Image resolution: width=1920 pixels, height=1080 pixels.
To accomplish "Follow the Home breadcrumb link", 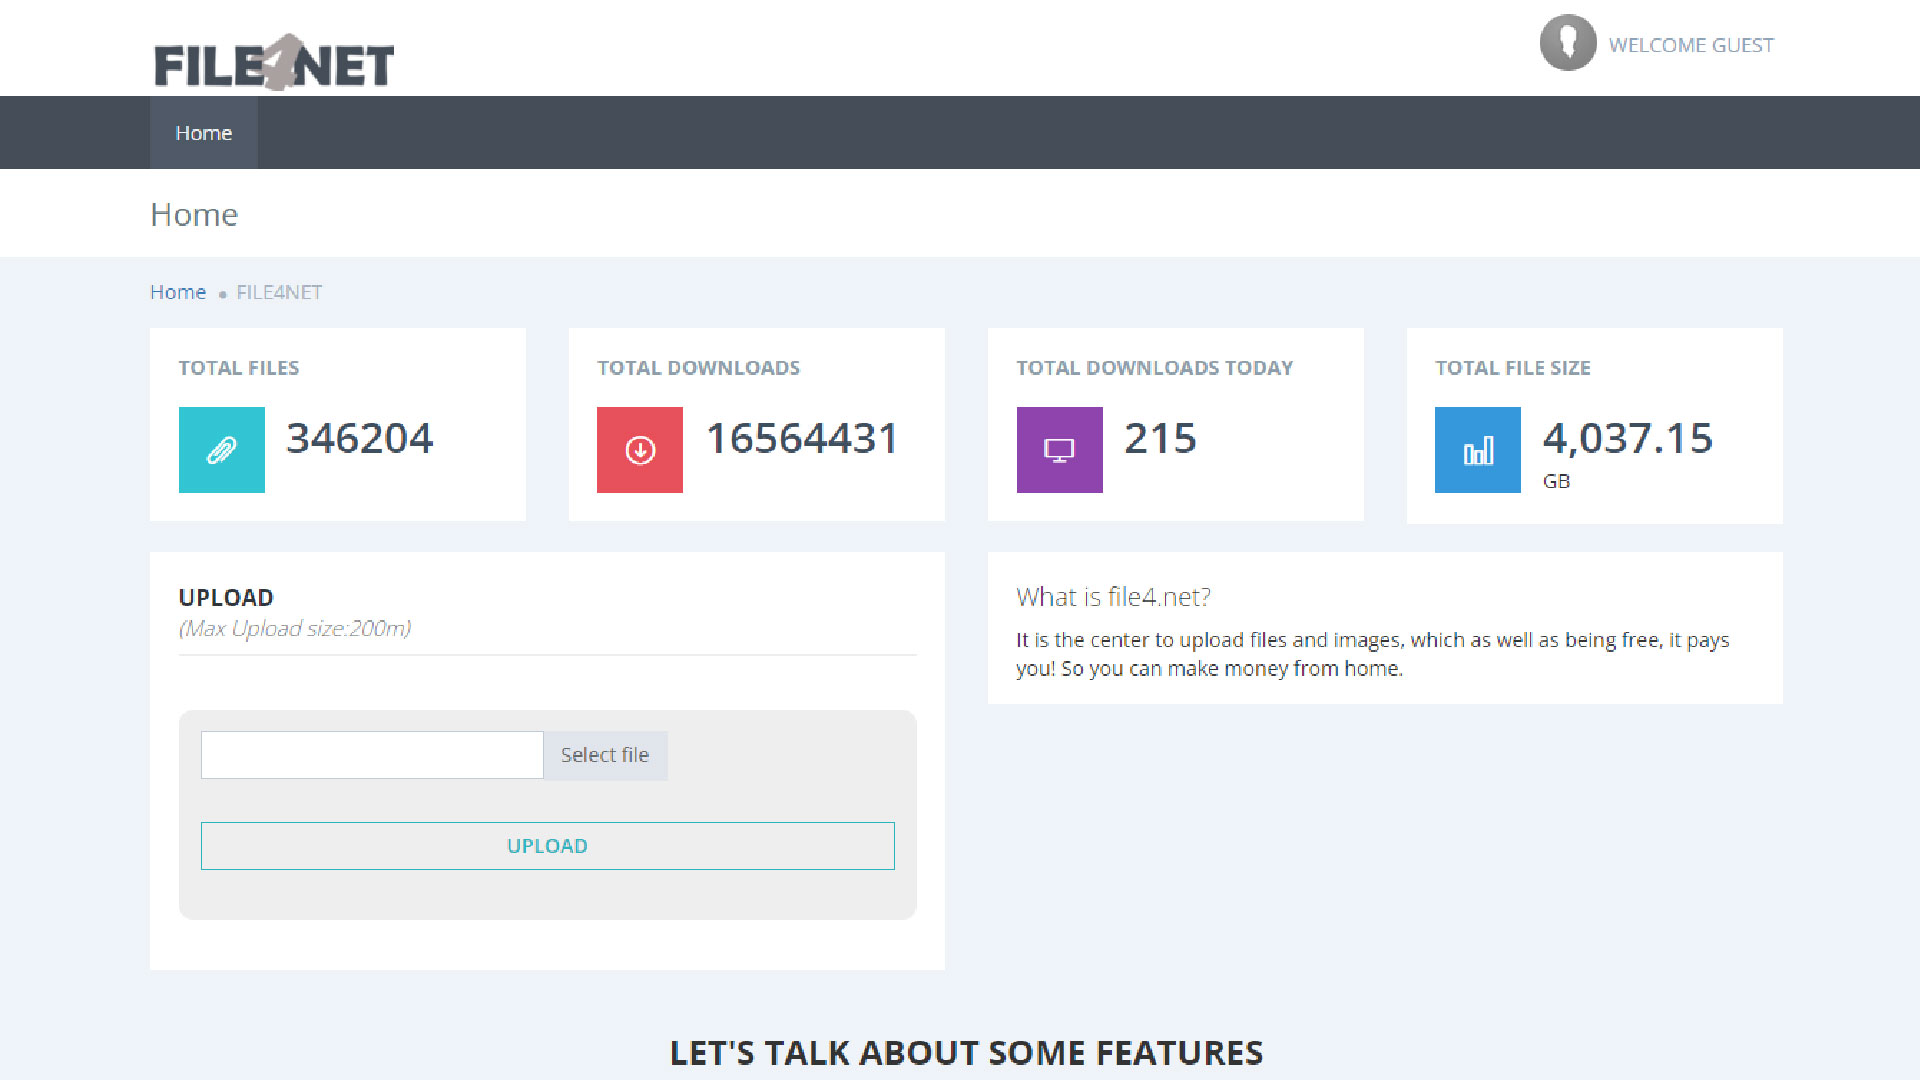I will click(x=178, y=292).
